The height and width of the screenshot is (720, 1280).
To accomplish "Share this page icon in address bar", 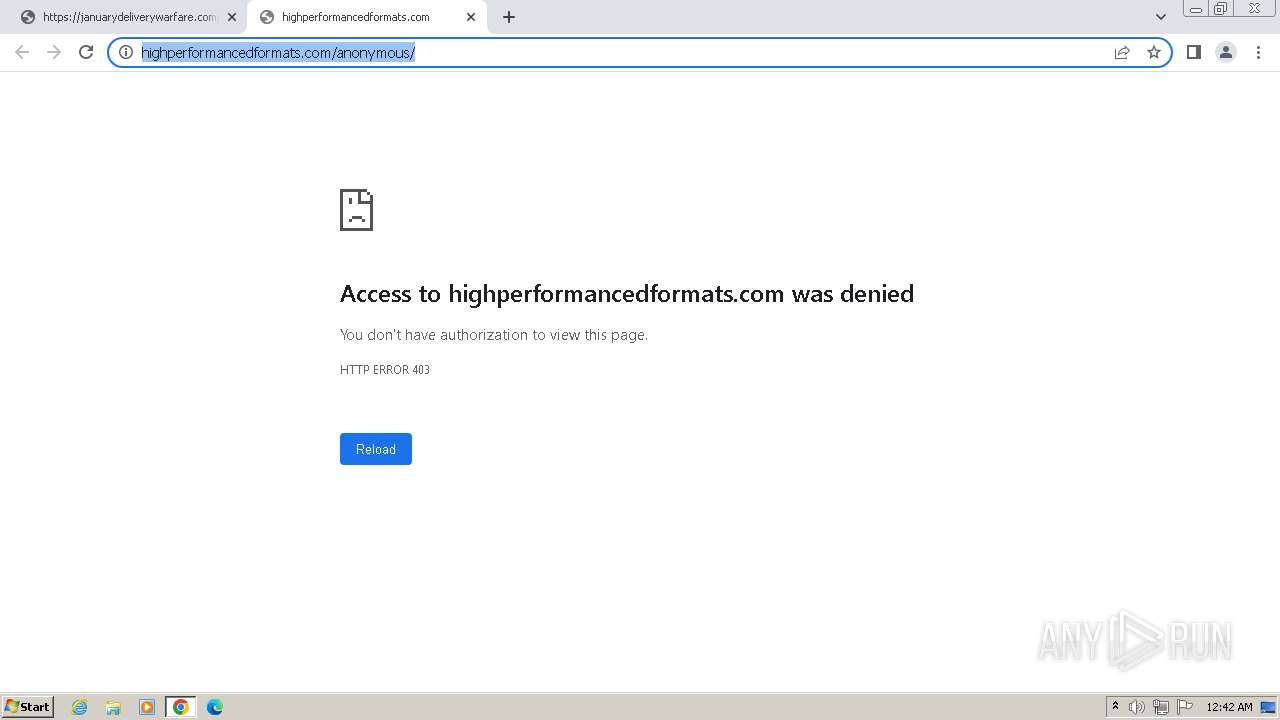I will 1122,52.
